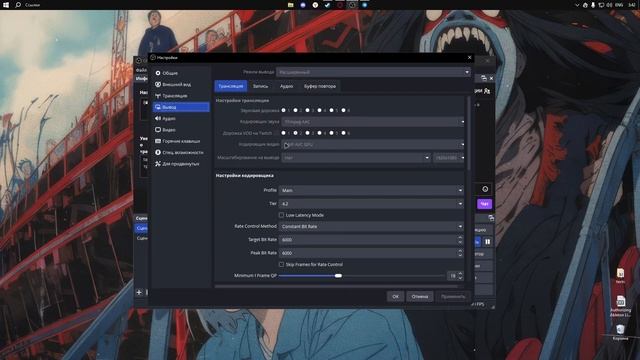Select audio track 6 for streaming

pos(343,110)
